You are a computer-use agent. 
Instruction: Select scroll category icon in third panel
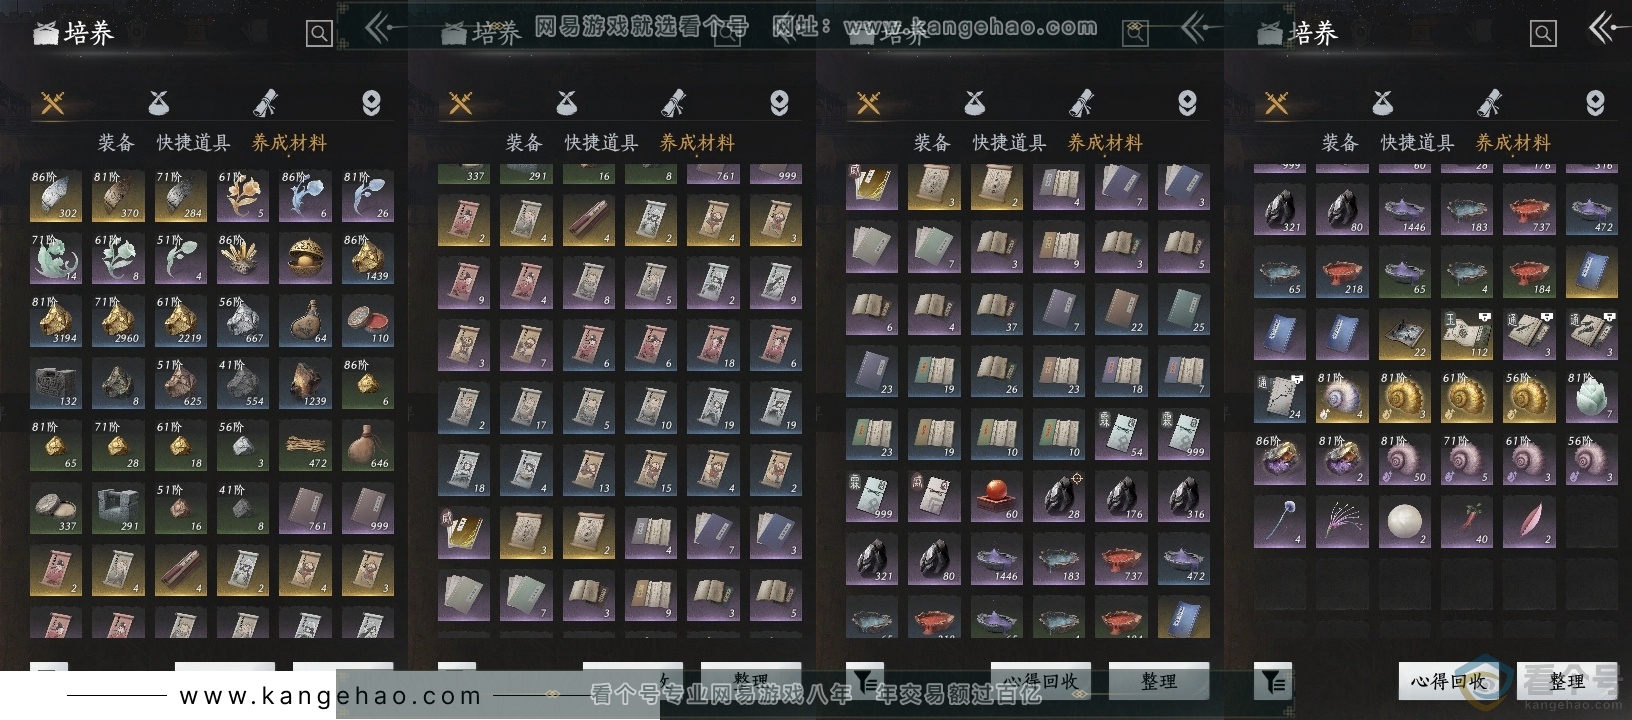tap(1081, 102)
